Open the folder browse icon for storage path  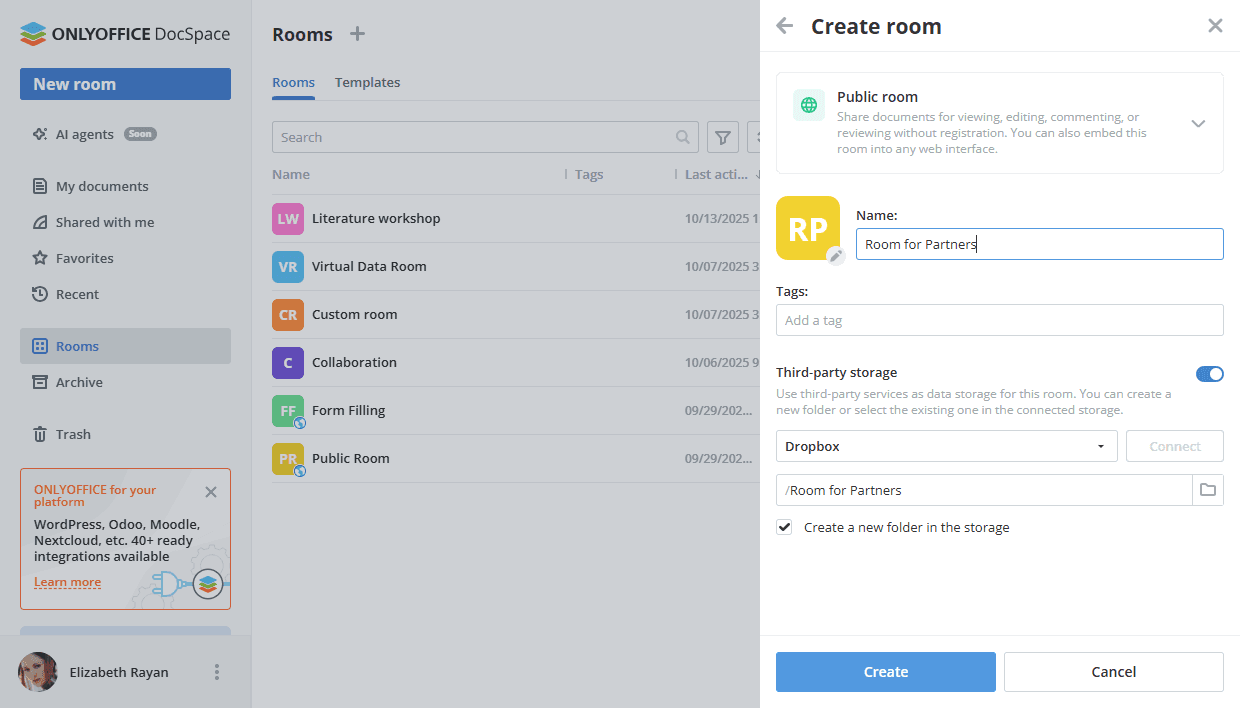coord(1208,490)
